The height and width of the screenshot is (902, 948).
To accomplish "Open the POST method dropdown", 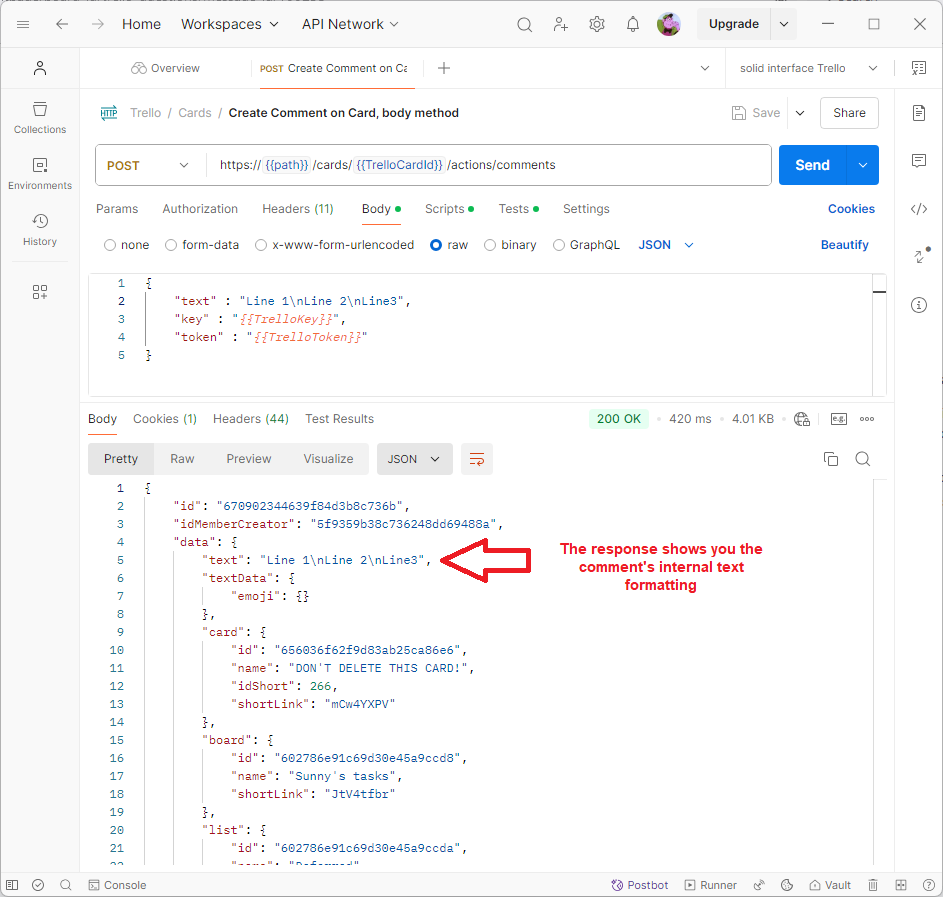I will pos(149,166).
